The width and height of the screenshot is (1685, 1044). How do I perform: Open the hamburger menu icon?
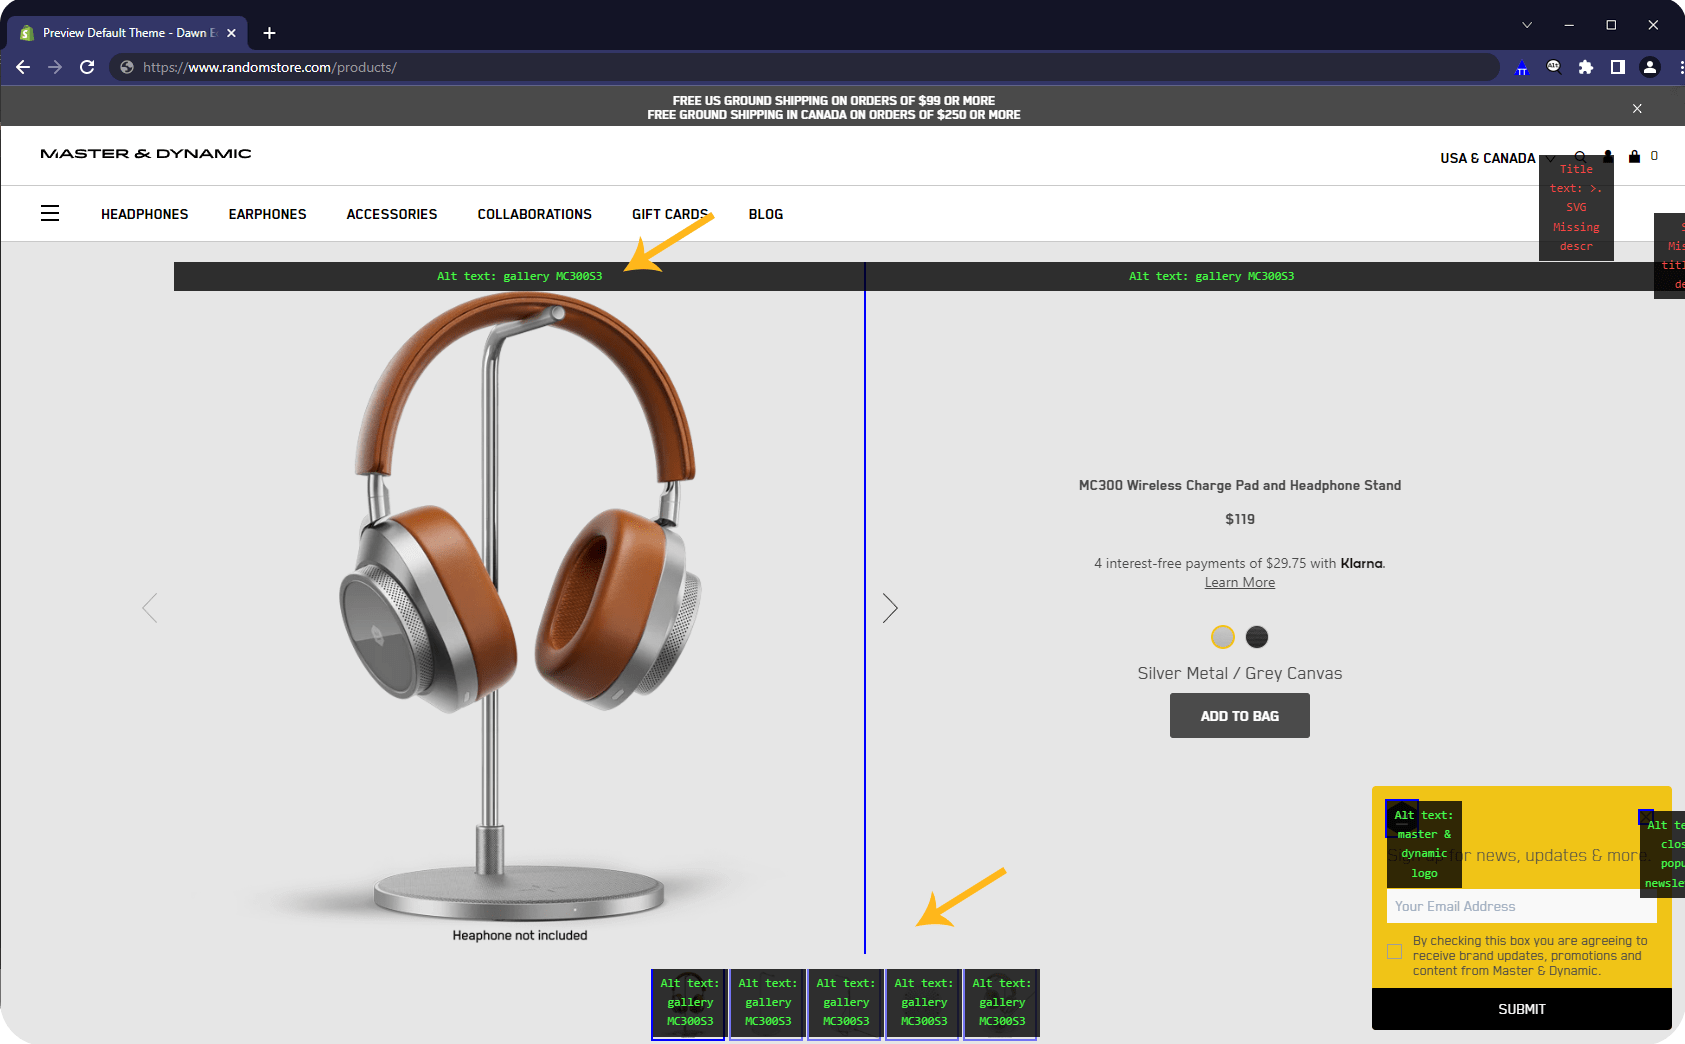(x=50, y=213)
